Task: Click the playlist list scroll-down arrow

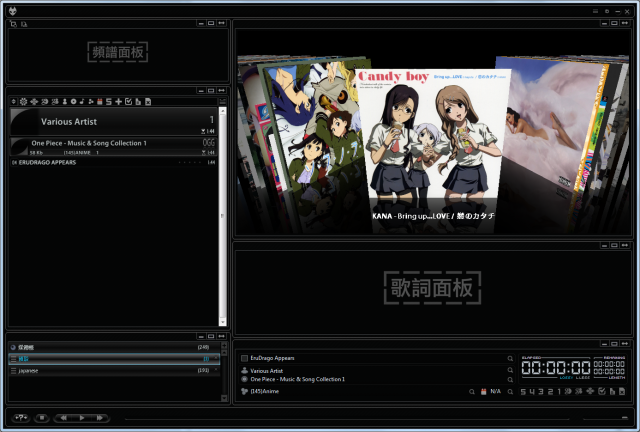Action: click(224, 398)
